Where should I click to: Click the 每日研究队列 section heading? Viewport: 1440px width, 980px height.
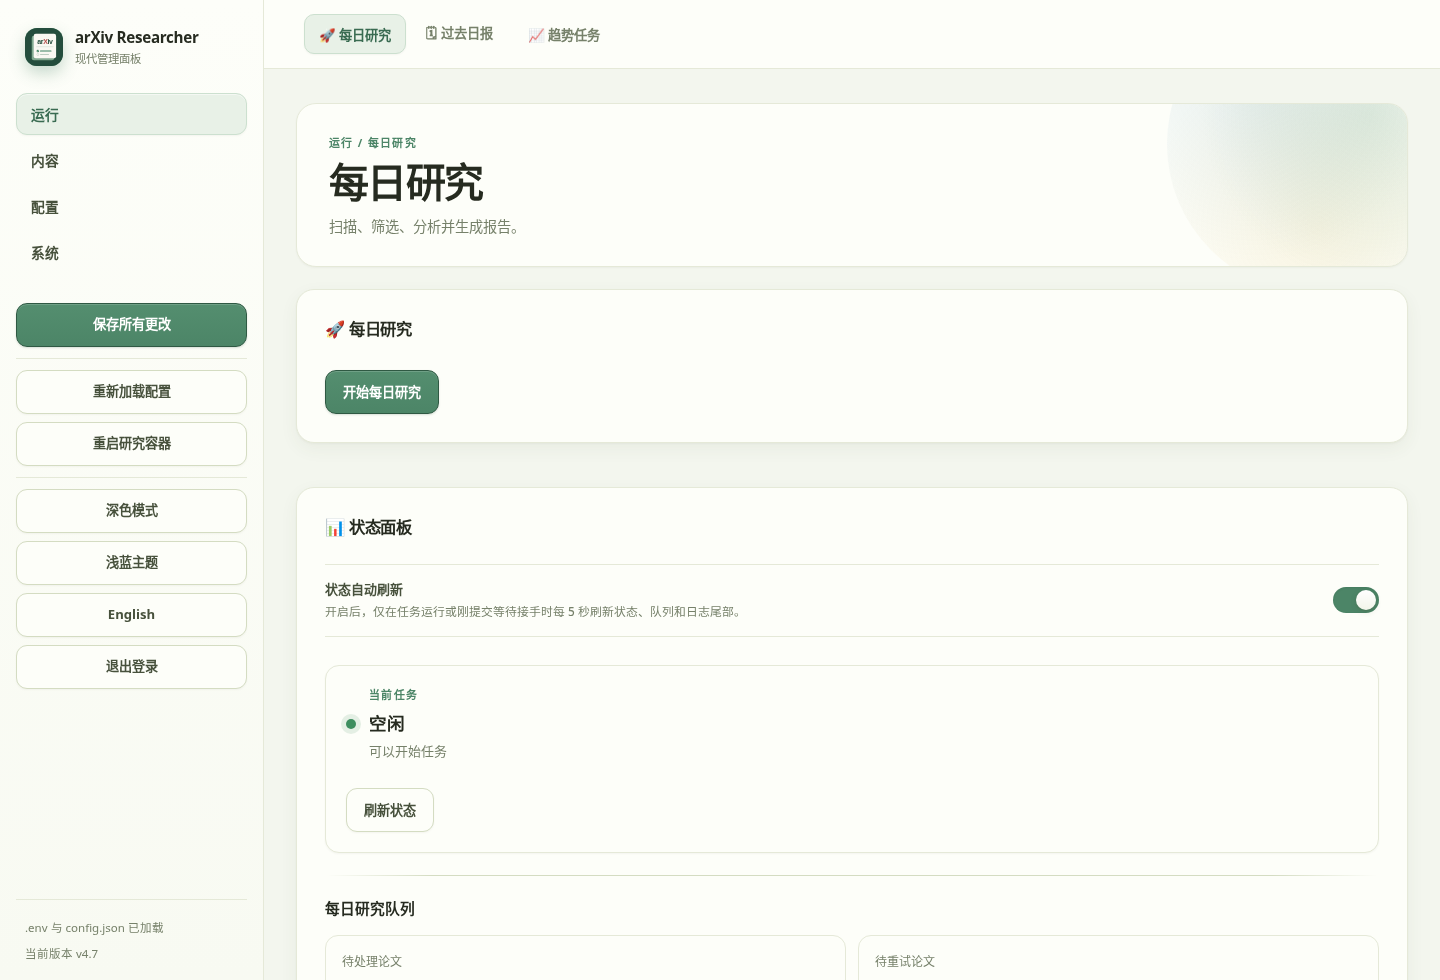pyautogui.click(x=370, y=909)
